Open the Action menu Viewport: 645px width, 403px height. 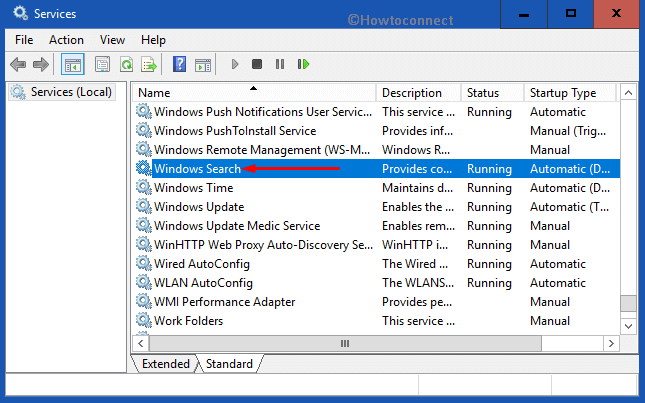point(66,40)
